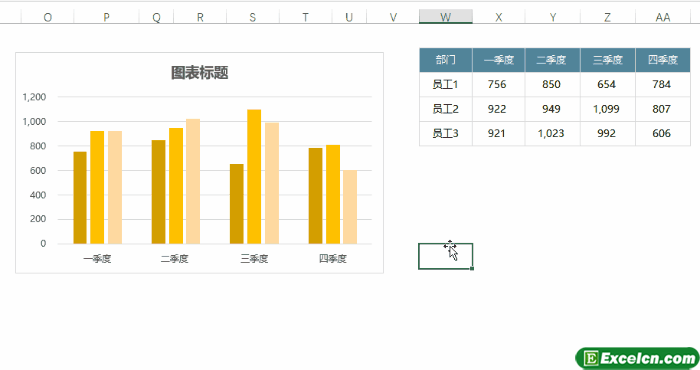Select the cell containing 1,023
This screenshot has width=700, height=370.
coord(553,133)
